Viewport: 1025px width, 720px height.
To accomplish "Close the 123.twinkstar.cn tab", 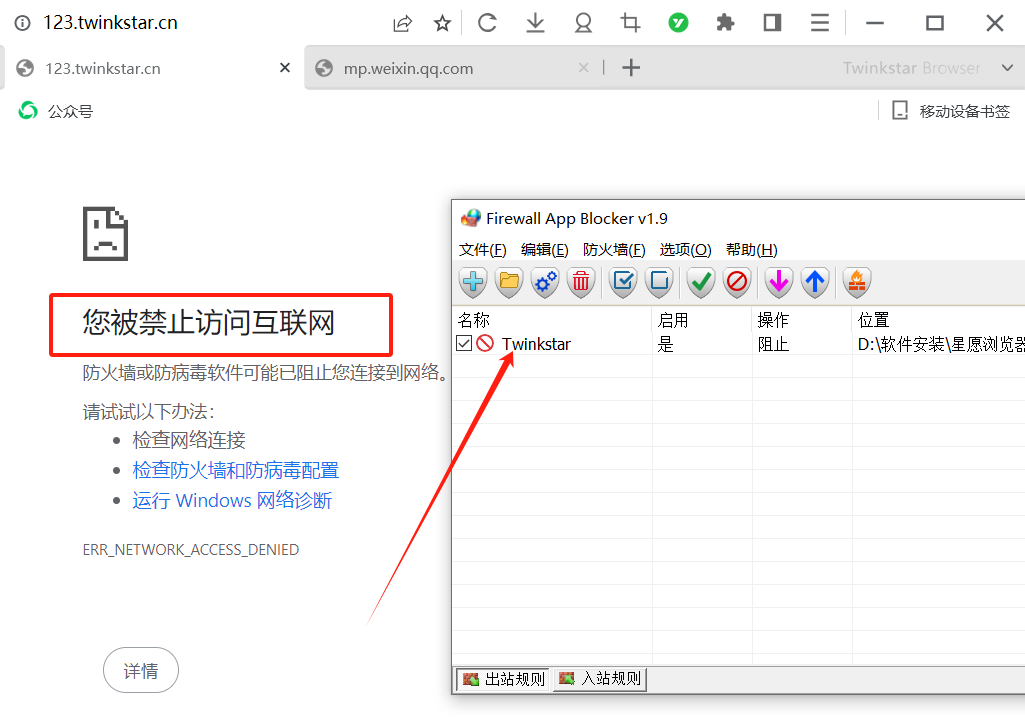I will point(284,67).
